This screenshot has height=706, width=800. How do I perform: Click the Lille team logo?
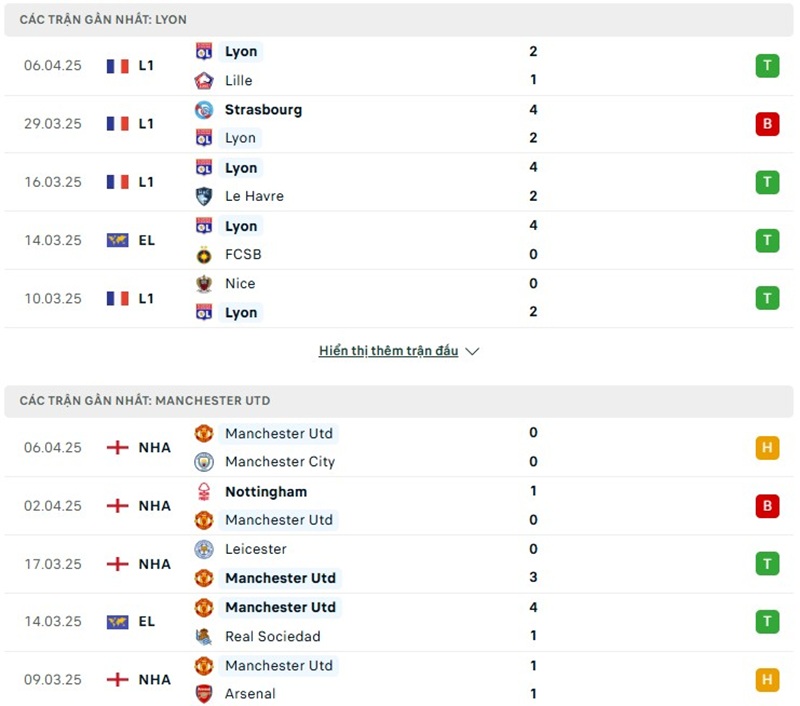tap(204, 81)
